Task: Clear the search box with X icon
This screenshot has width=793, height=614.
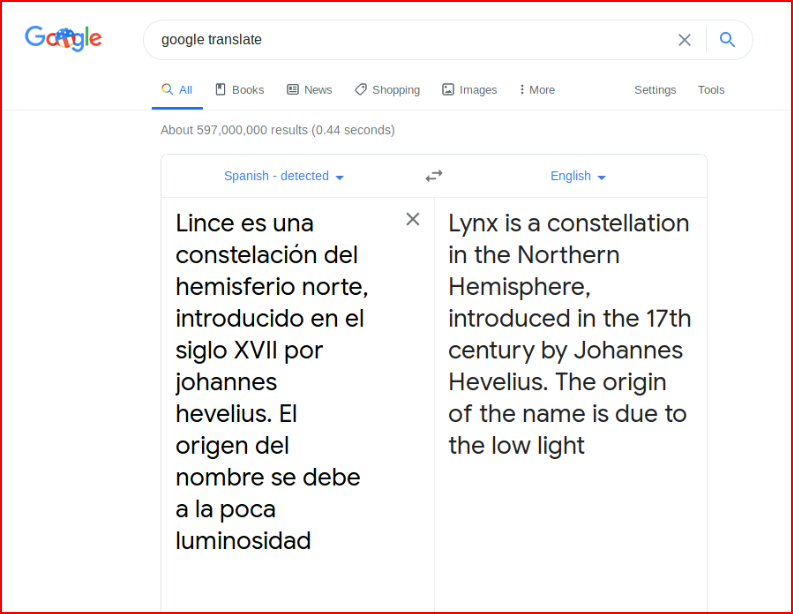Action: (684, 39)
